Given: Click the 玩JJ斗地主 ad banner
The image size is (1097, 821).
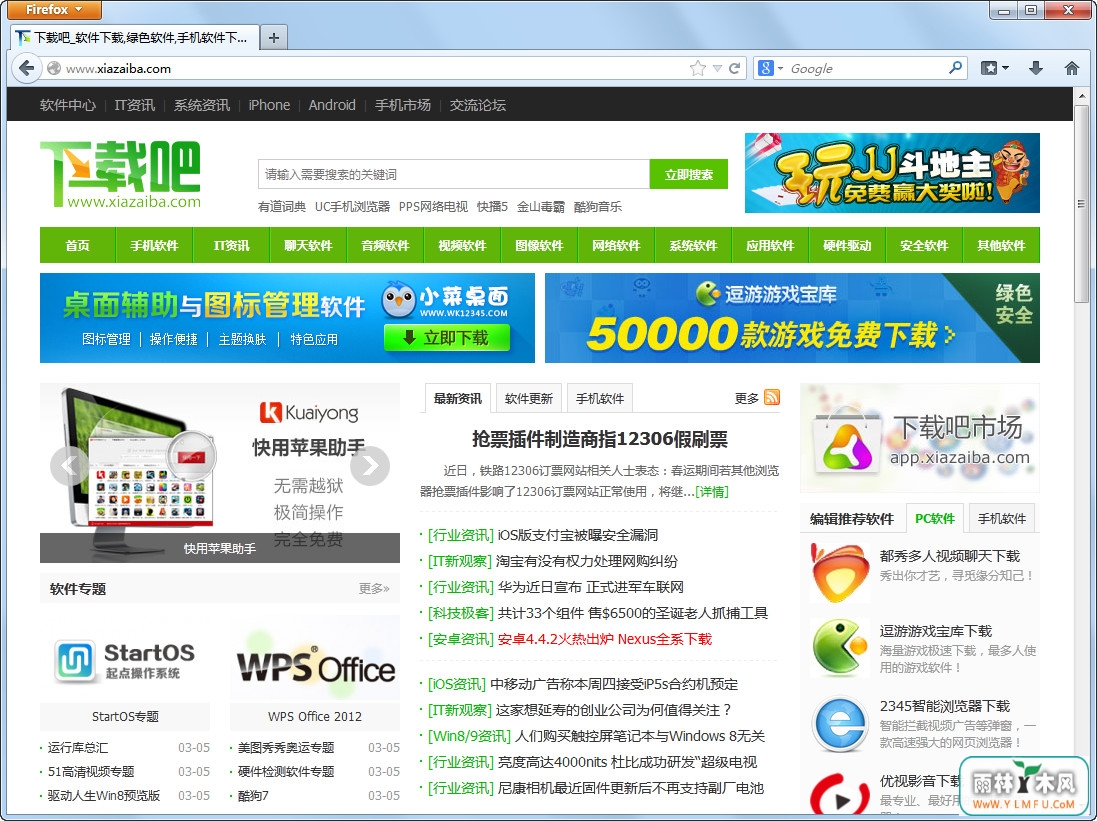Looking at the screenshot, I should 892,173.
